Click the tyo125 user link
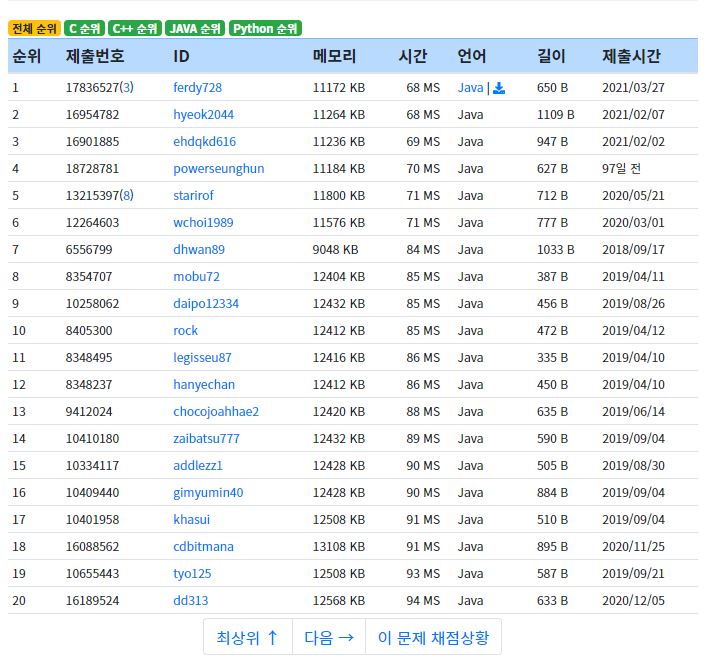Image resolution: width=718 pixels, height=671 pixels. point(192,574)
